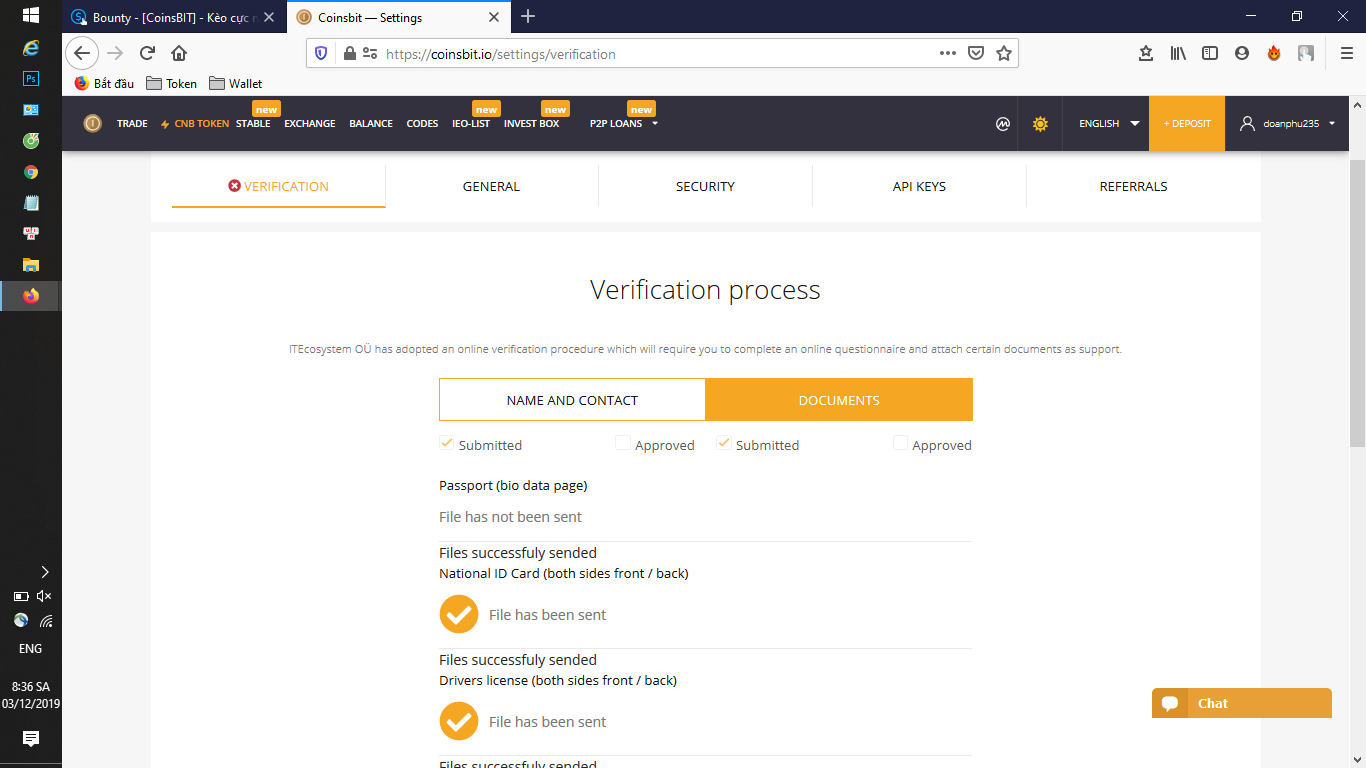Open the page actions three-dot menu
The width and height of the screenshot is (1366, 768).
(948, 53)
